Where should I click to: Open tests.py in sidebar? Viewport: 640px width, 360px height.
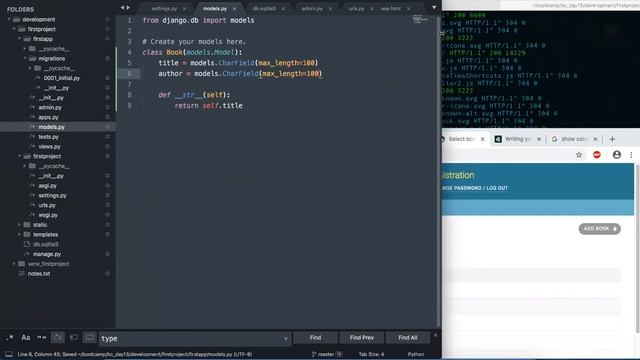click(x=49, y=137)
